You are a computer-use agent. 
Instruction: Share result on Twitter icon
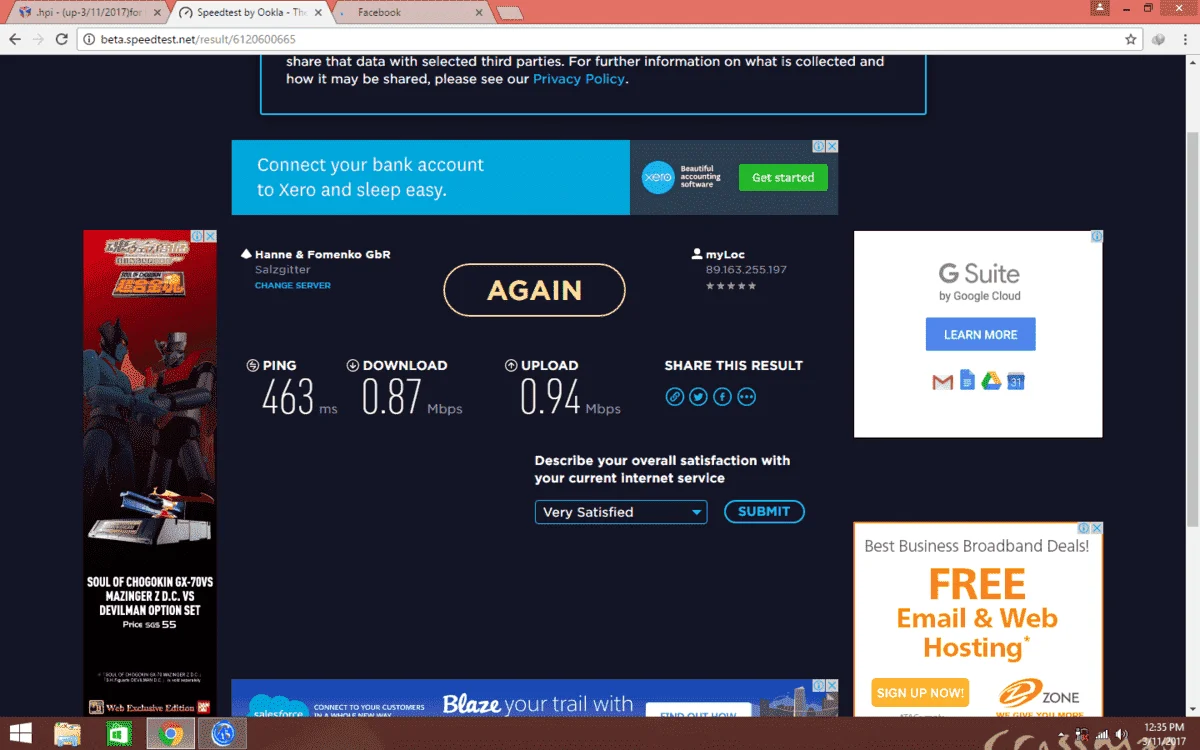click(x=698, y=397)
